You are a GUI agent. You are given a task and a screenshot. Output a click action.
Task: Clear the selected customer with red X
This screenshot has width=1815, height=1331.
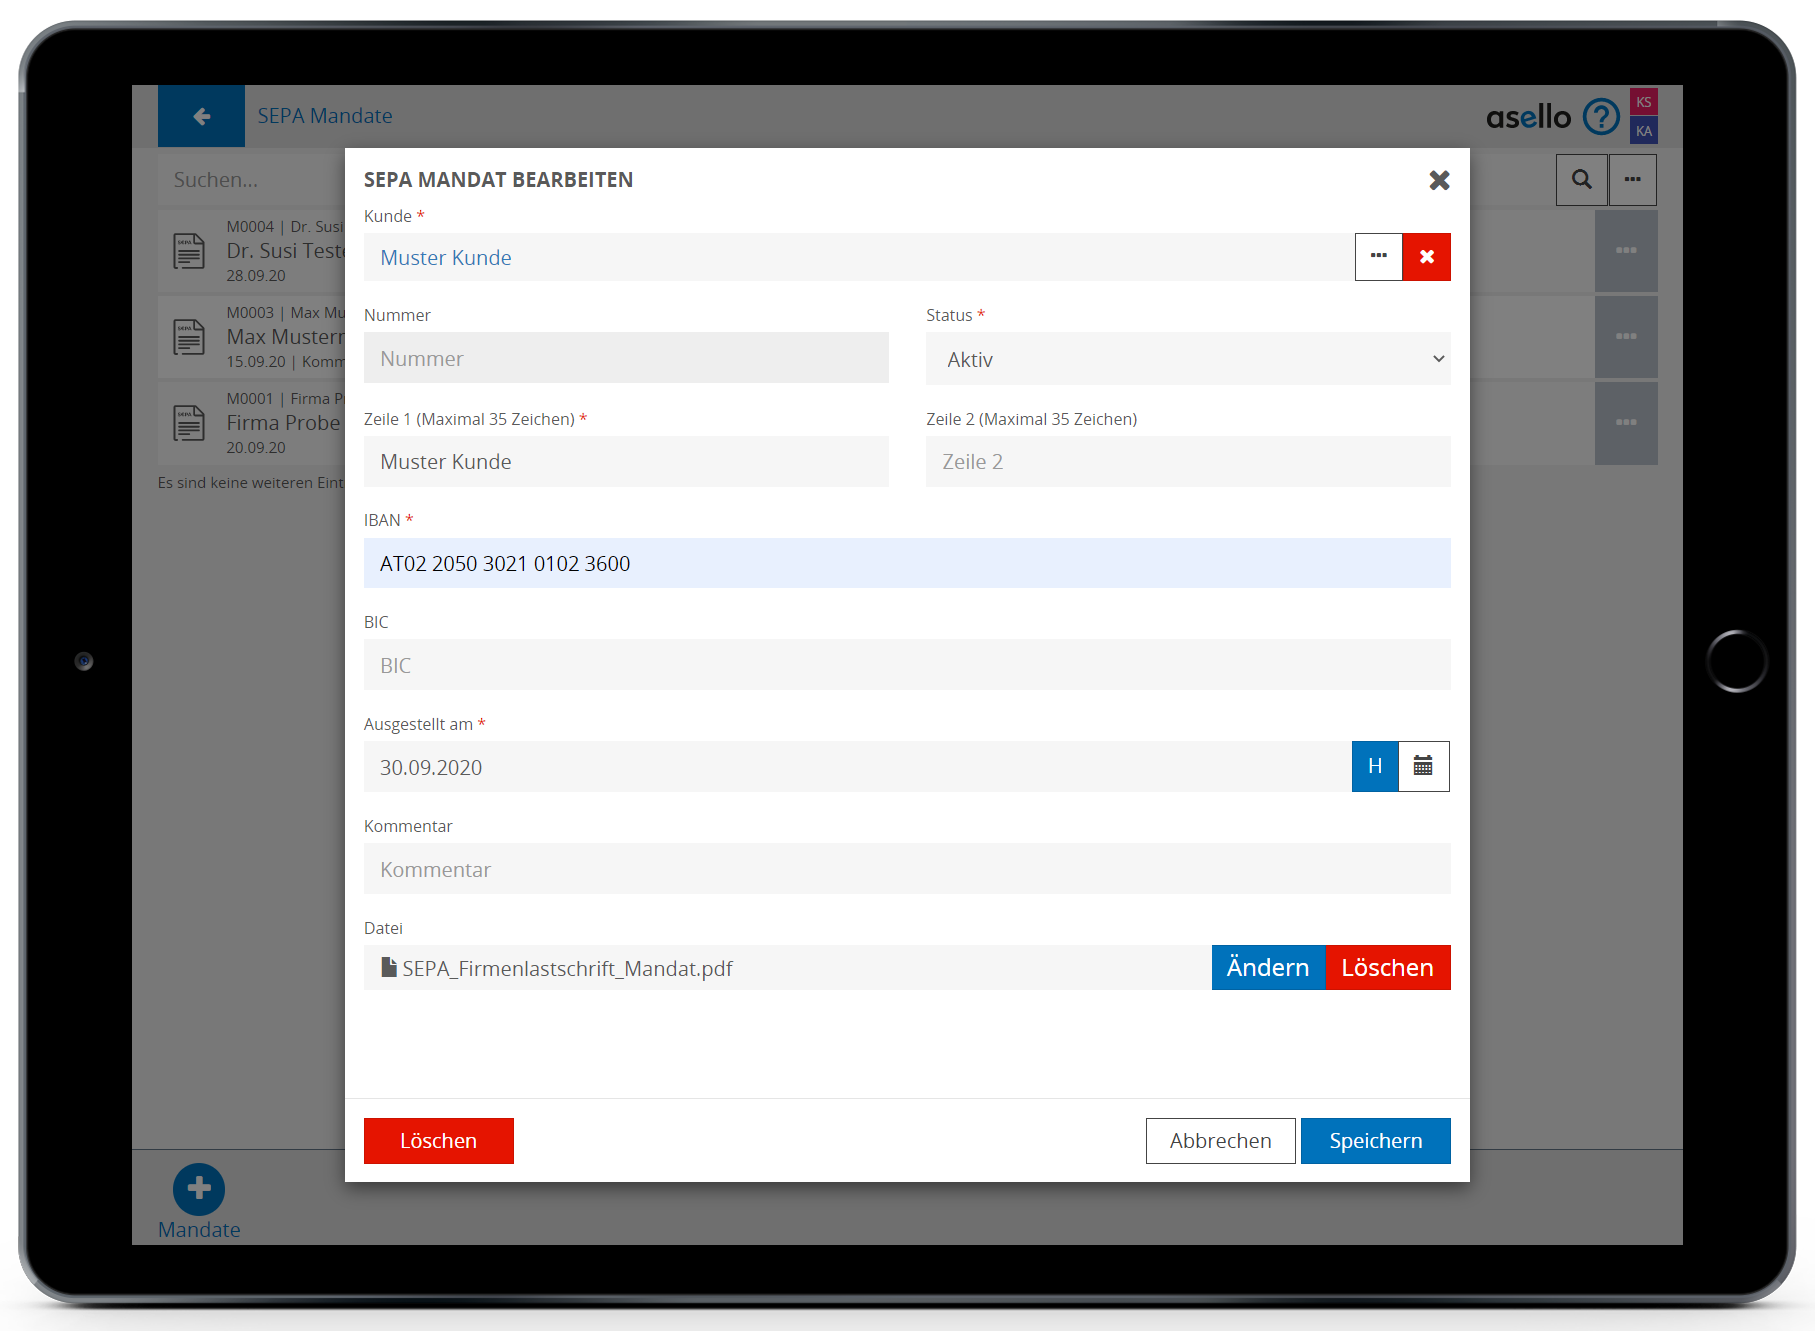point(1426,257)
